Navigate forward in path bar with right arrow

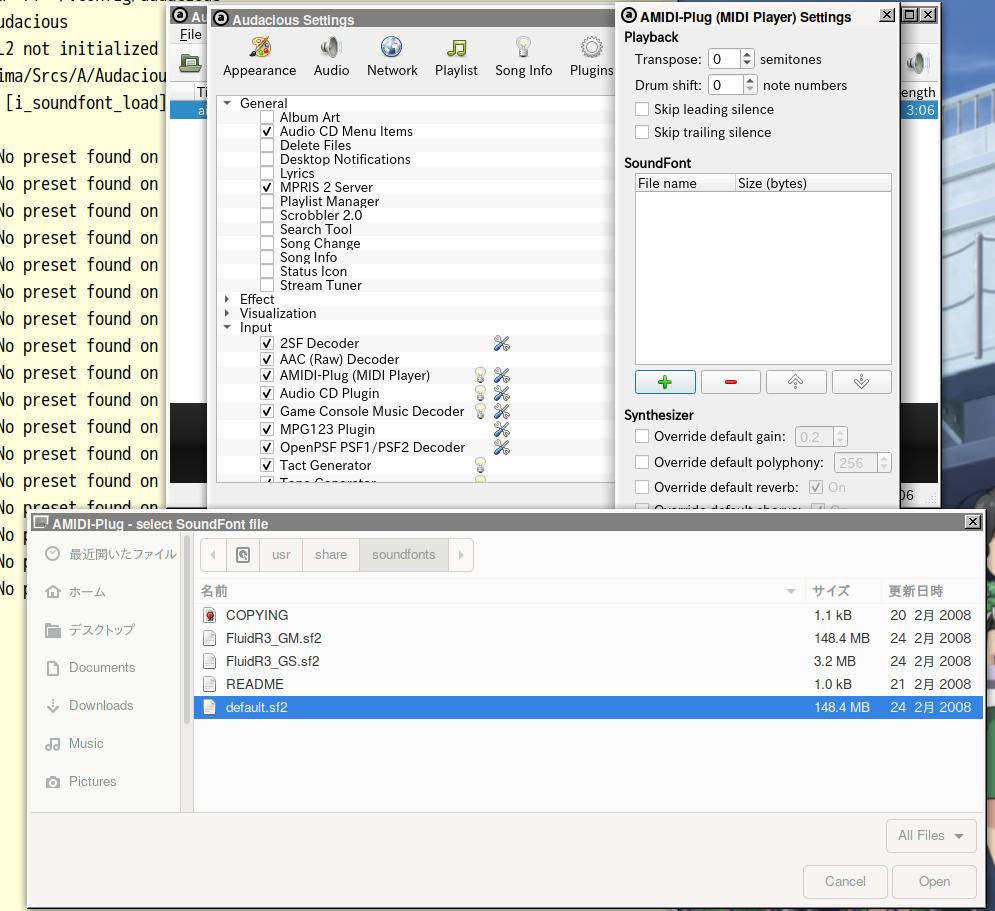[x=461, y=555]
